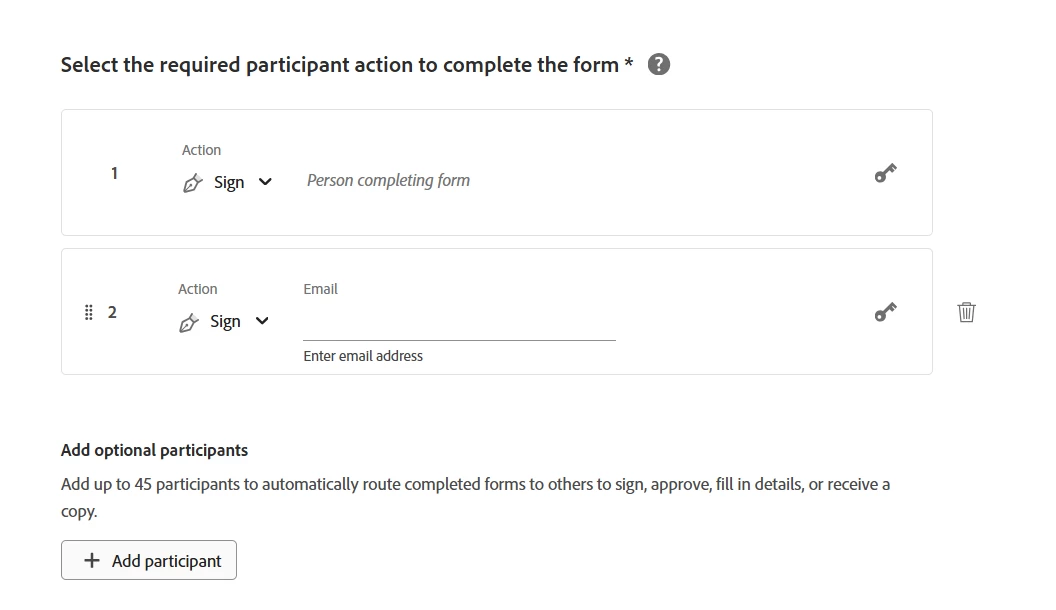1056x610 pixels.
Task: Expand the chevron next to Sign for participant 1
Action: (265, 182)
